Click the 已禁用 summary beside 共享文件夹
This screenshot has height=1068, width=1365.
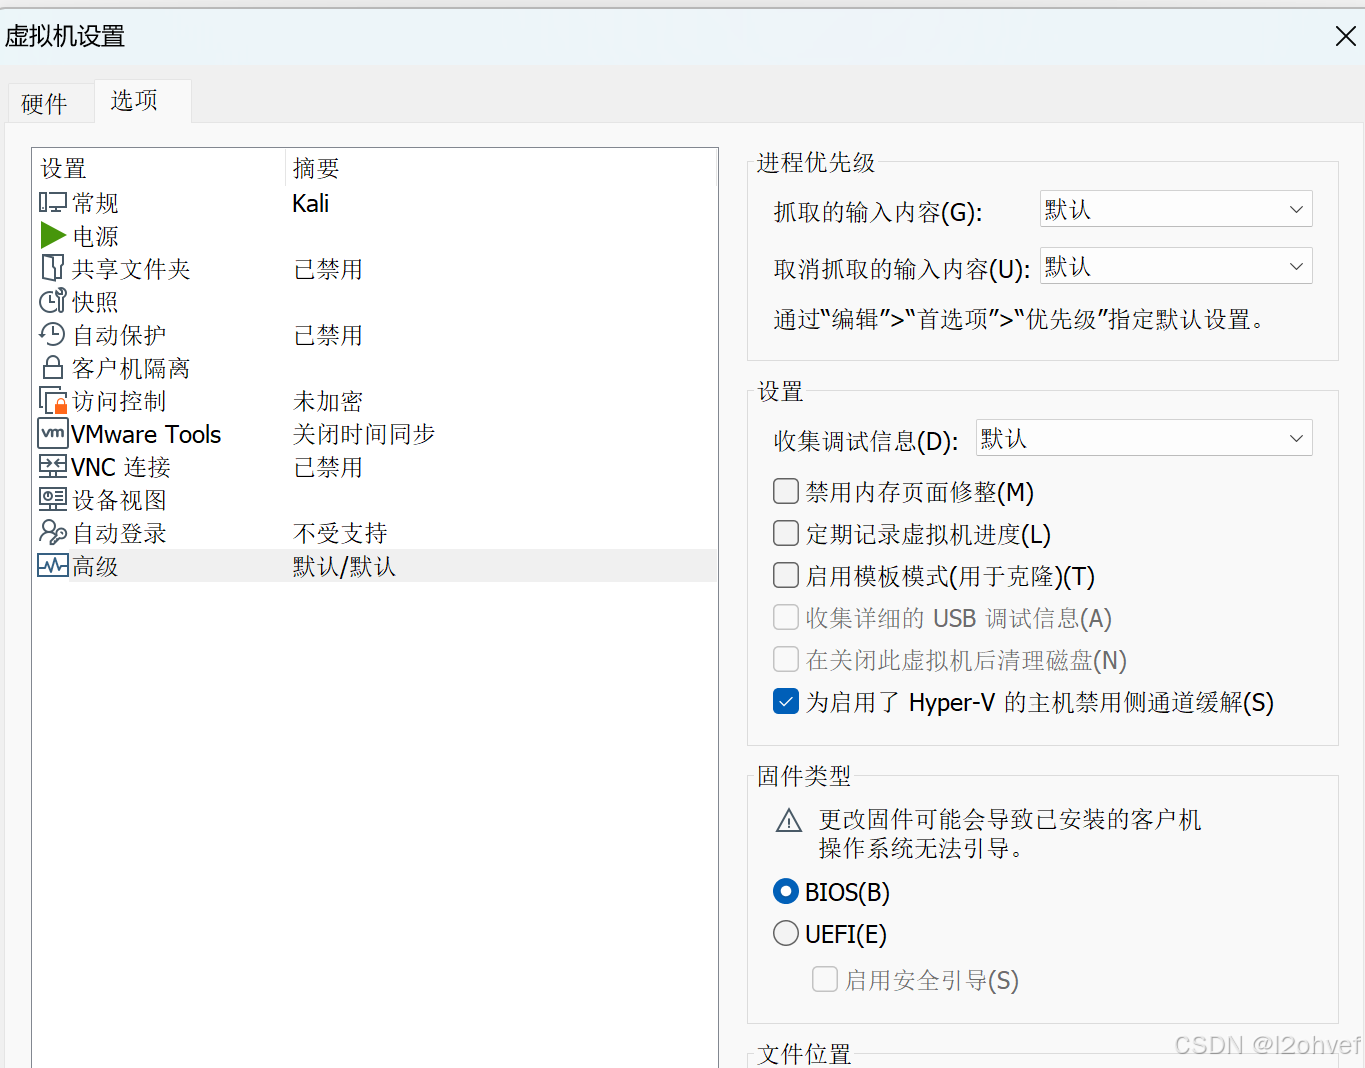coord(328,269)
